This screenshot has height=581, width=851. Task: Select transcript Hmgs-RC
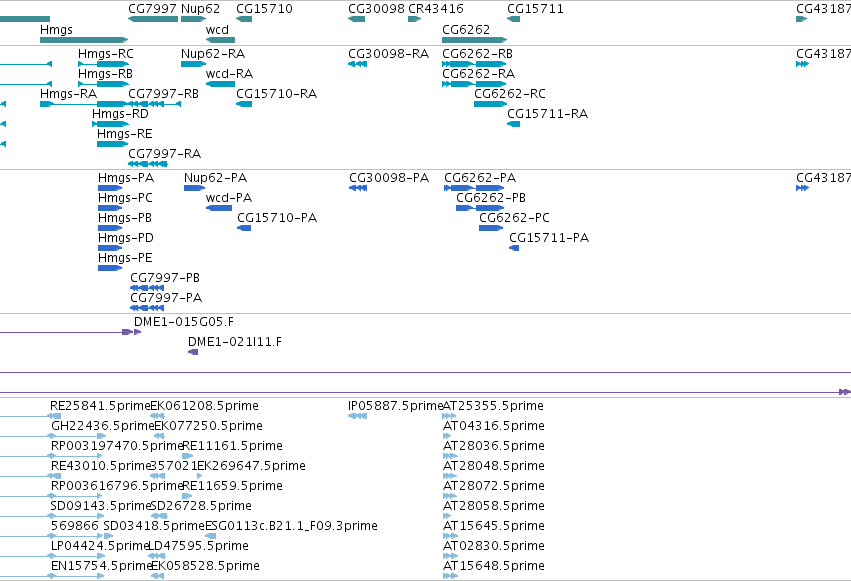coord(103,64)
